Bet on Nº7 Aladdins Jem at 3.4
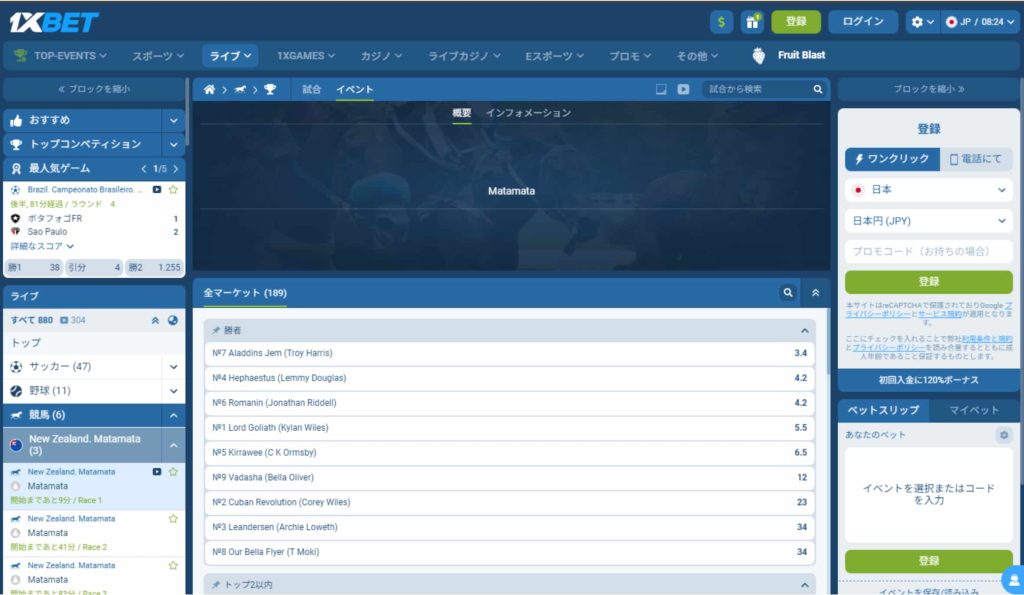The width and height of the screenshot is (1024, 595). 509,353
